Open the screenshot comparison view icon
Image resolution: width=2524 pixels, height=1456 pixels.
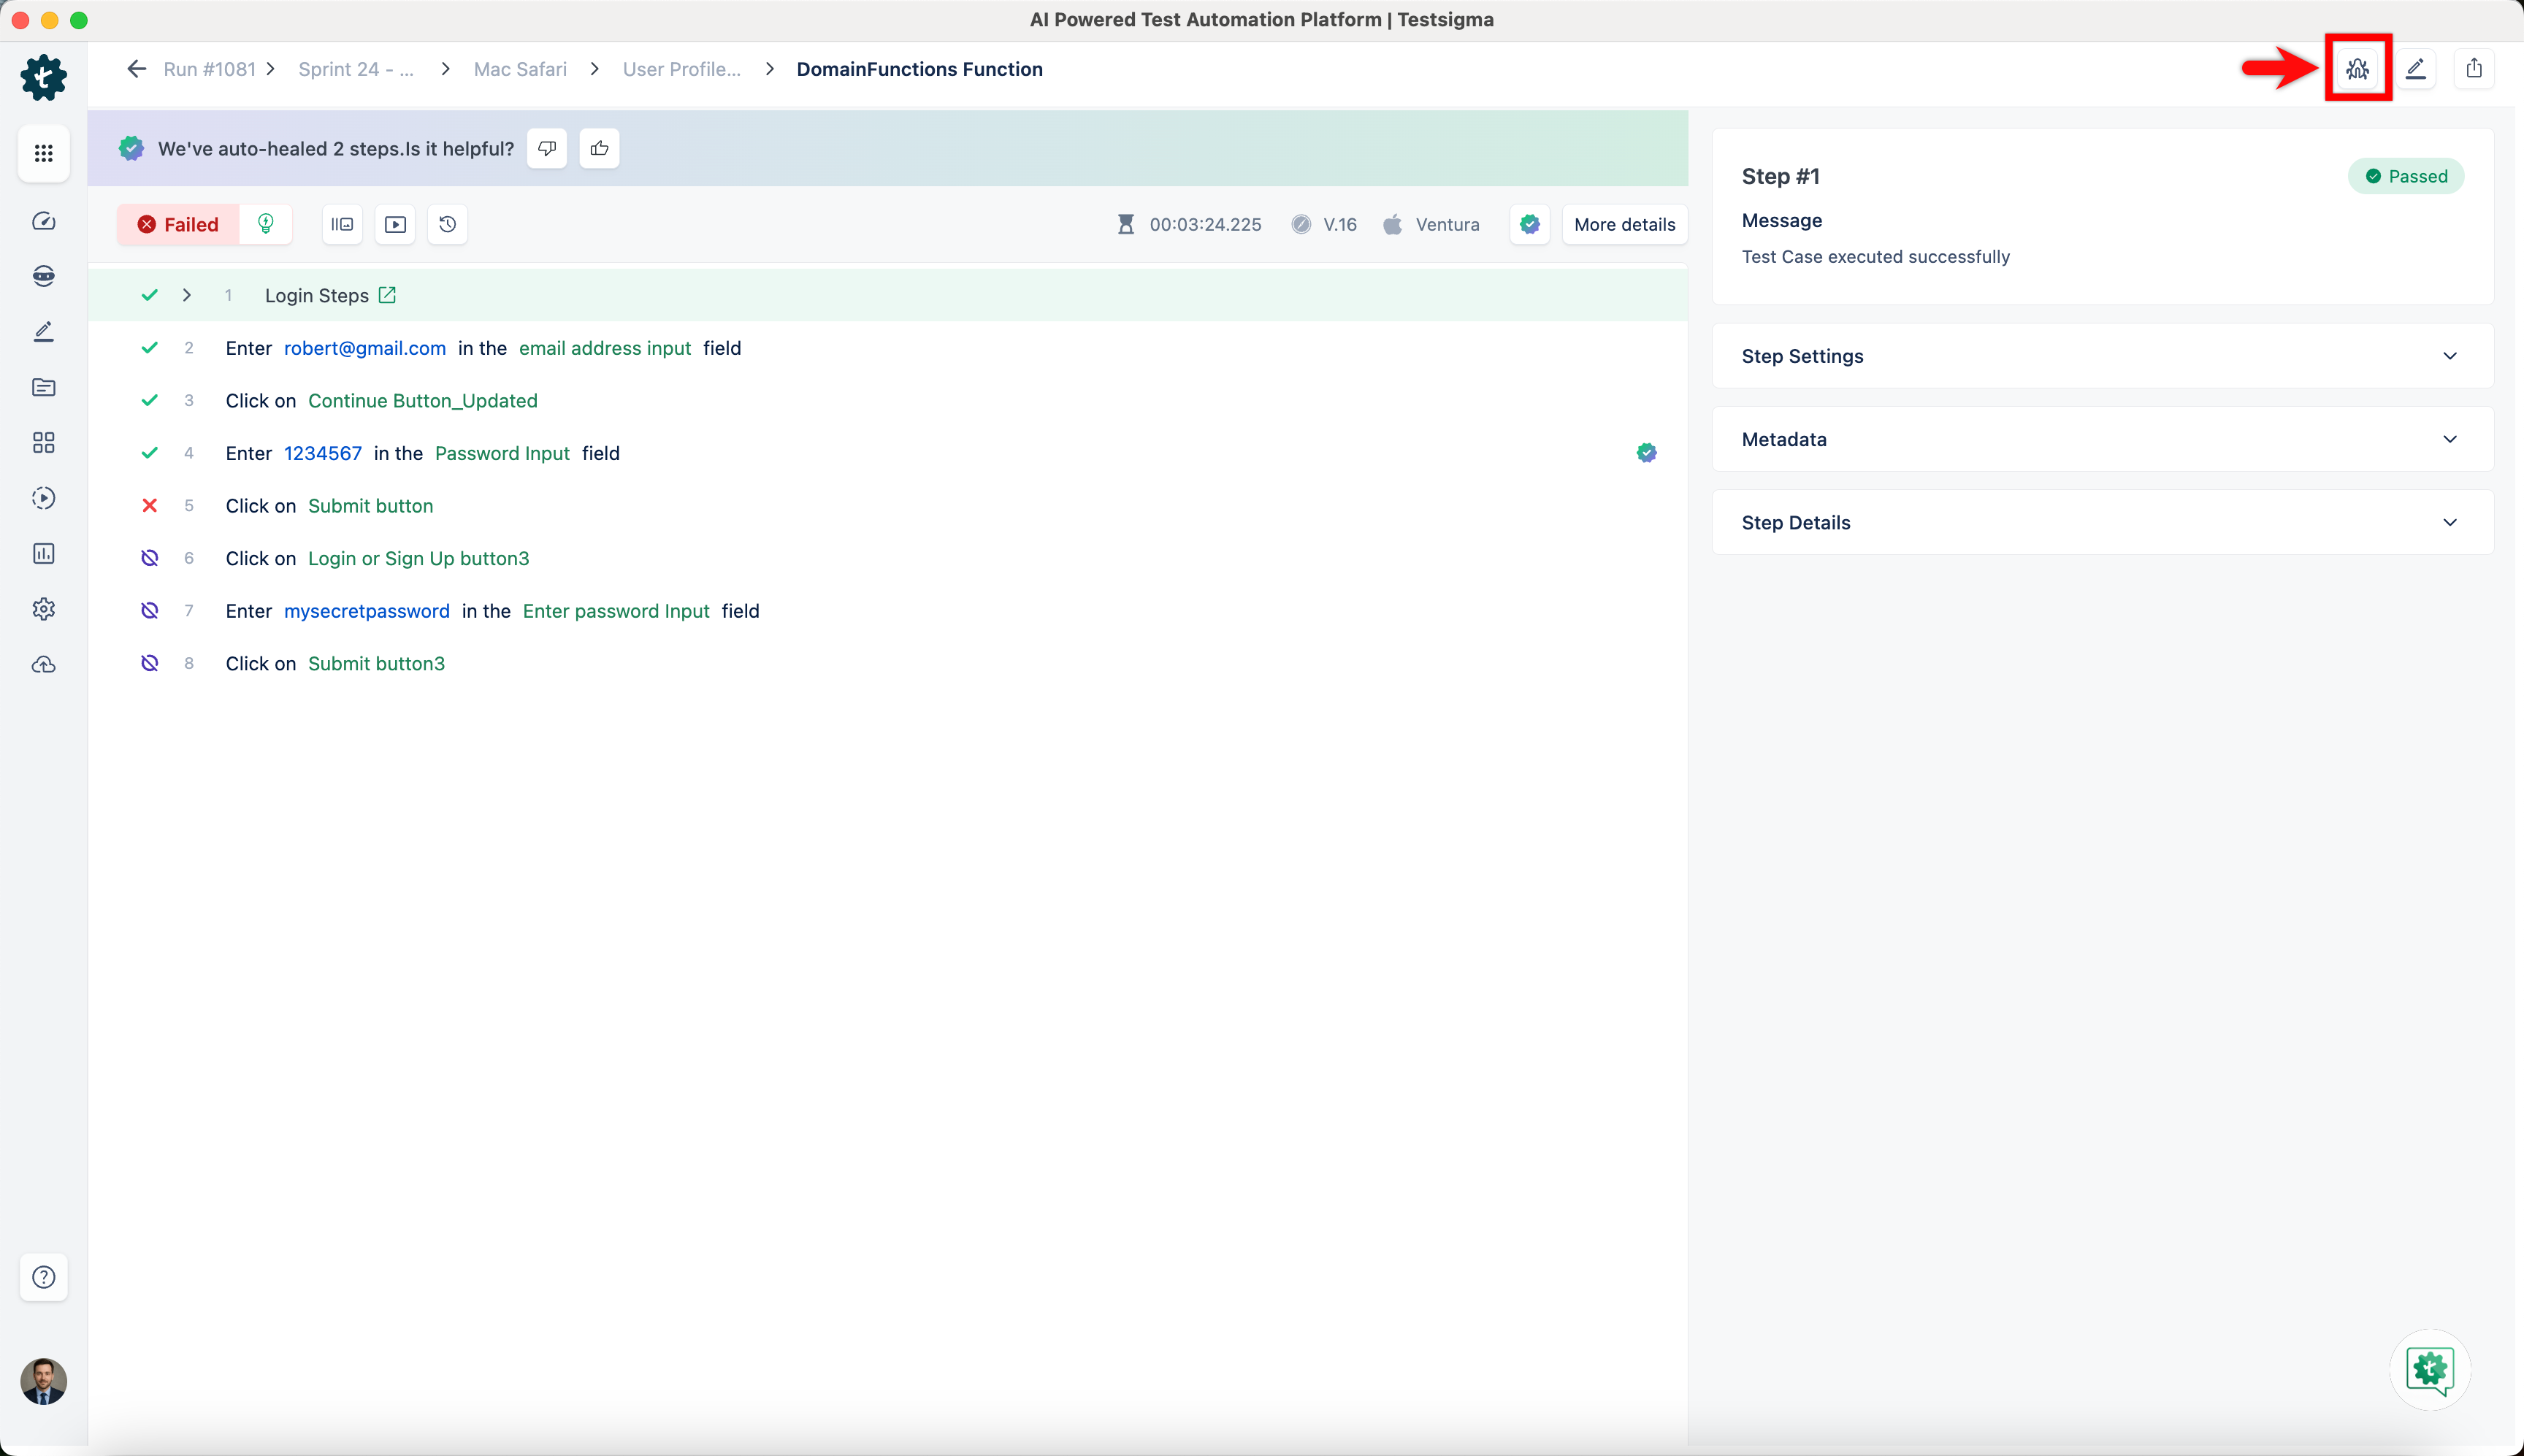click(x=341, y=224)
